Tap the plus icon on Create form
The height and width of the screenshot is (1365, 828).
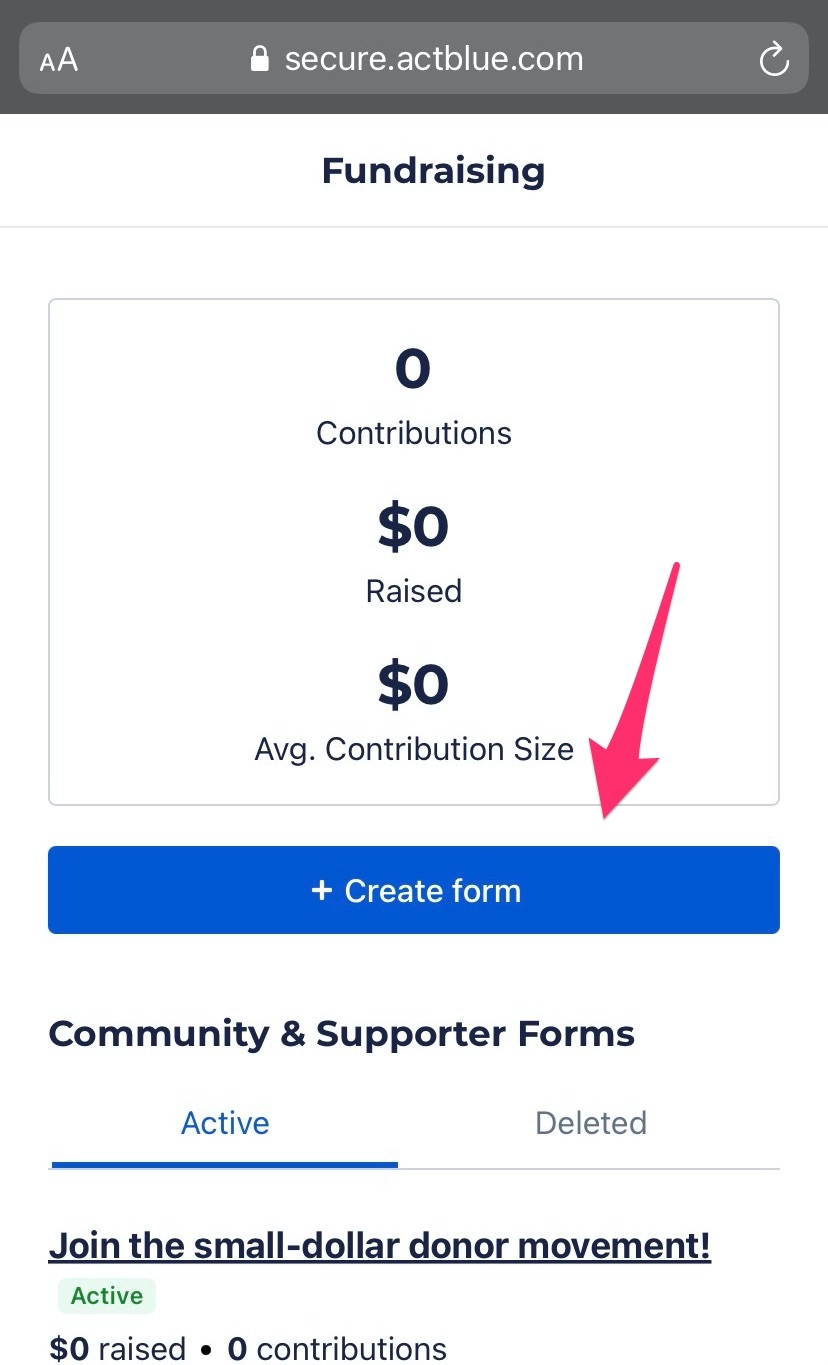click(x=321, y=890)
